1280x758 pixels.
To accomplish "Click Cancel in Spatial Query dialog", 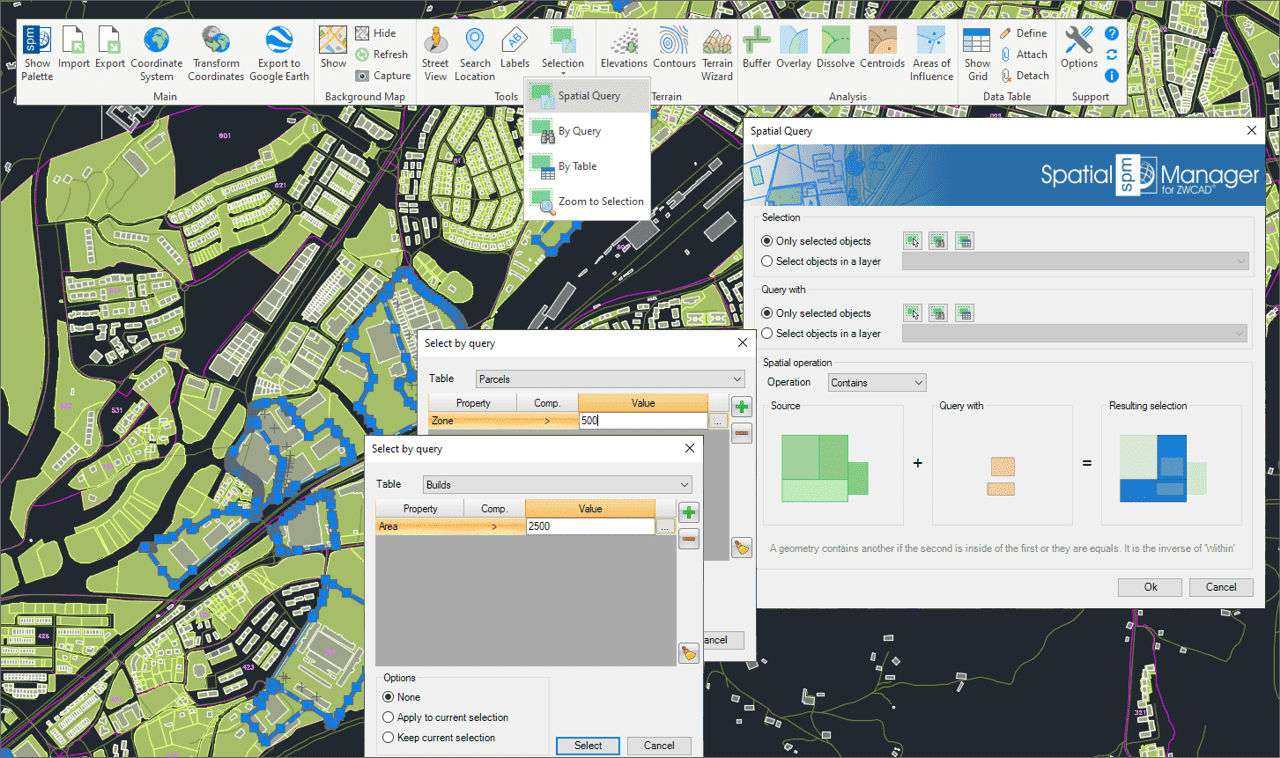I will 1221,587.
